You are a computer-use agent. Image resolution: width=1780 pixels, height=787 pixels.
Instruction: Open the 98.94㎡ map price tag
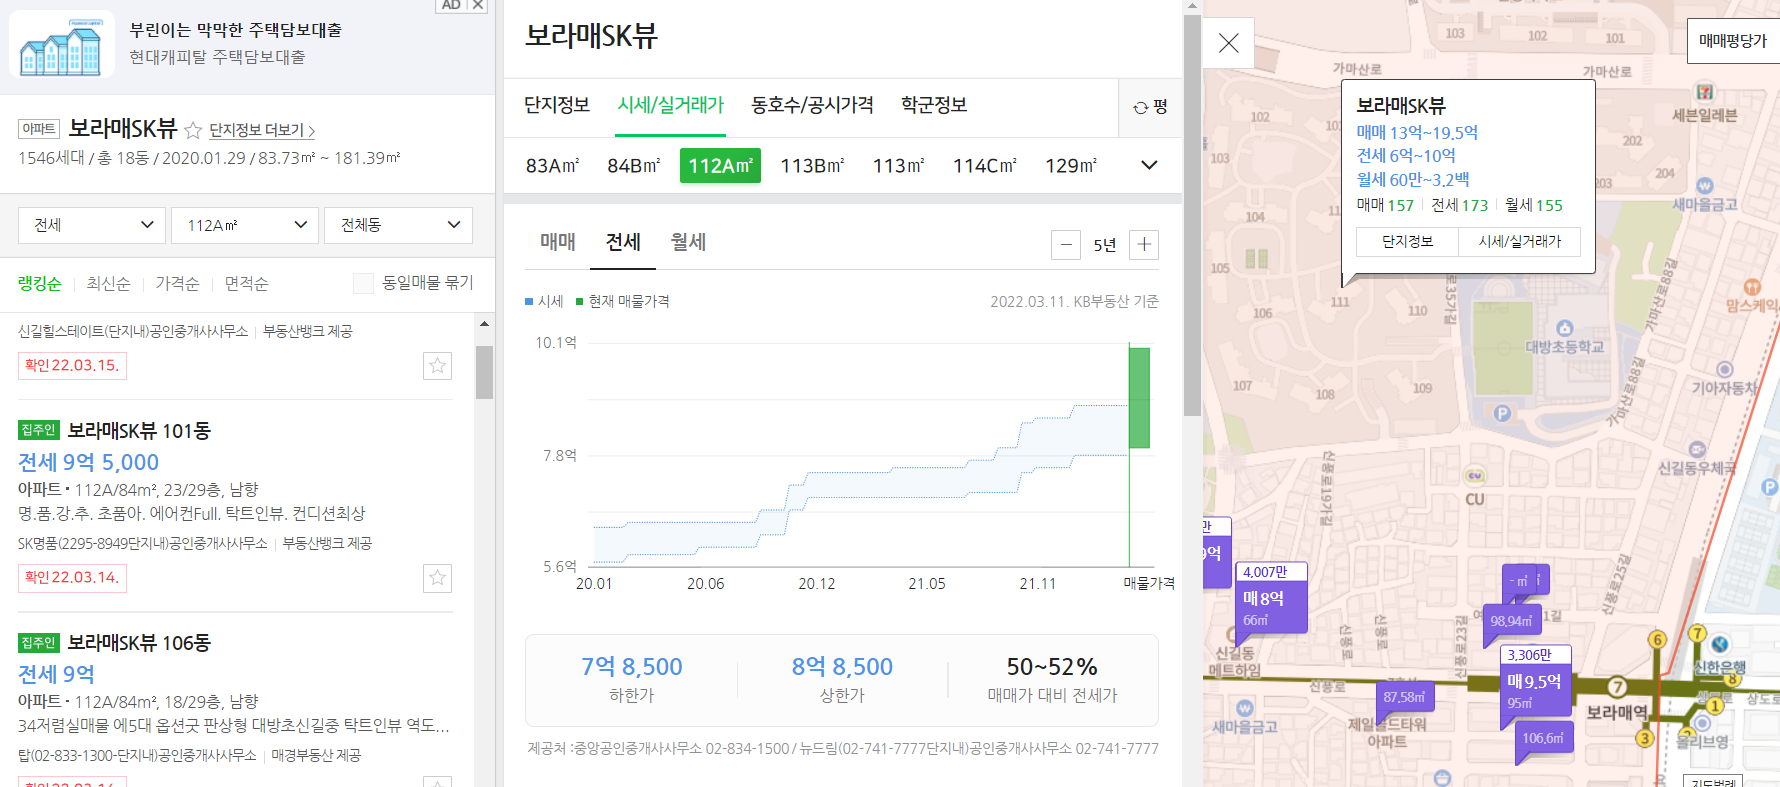tap(1511, 621)
